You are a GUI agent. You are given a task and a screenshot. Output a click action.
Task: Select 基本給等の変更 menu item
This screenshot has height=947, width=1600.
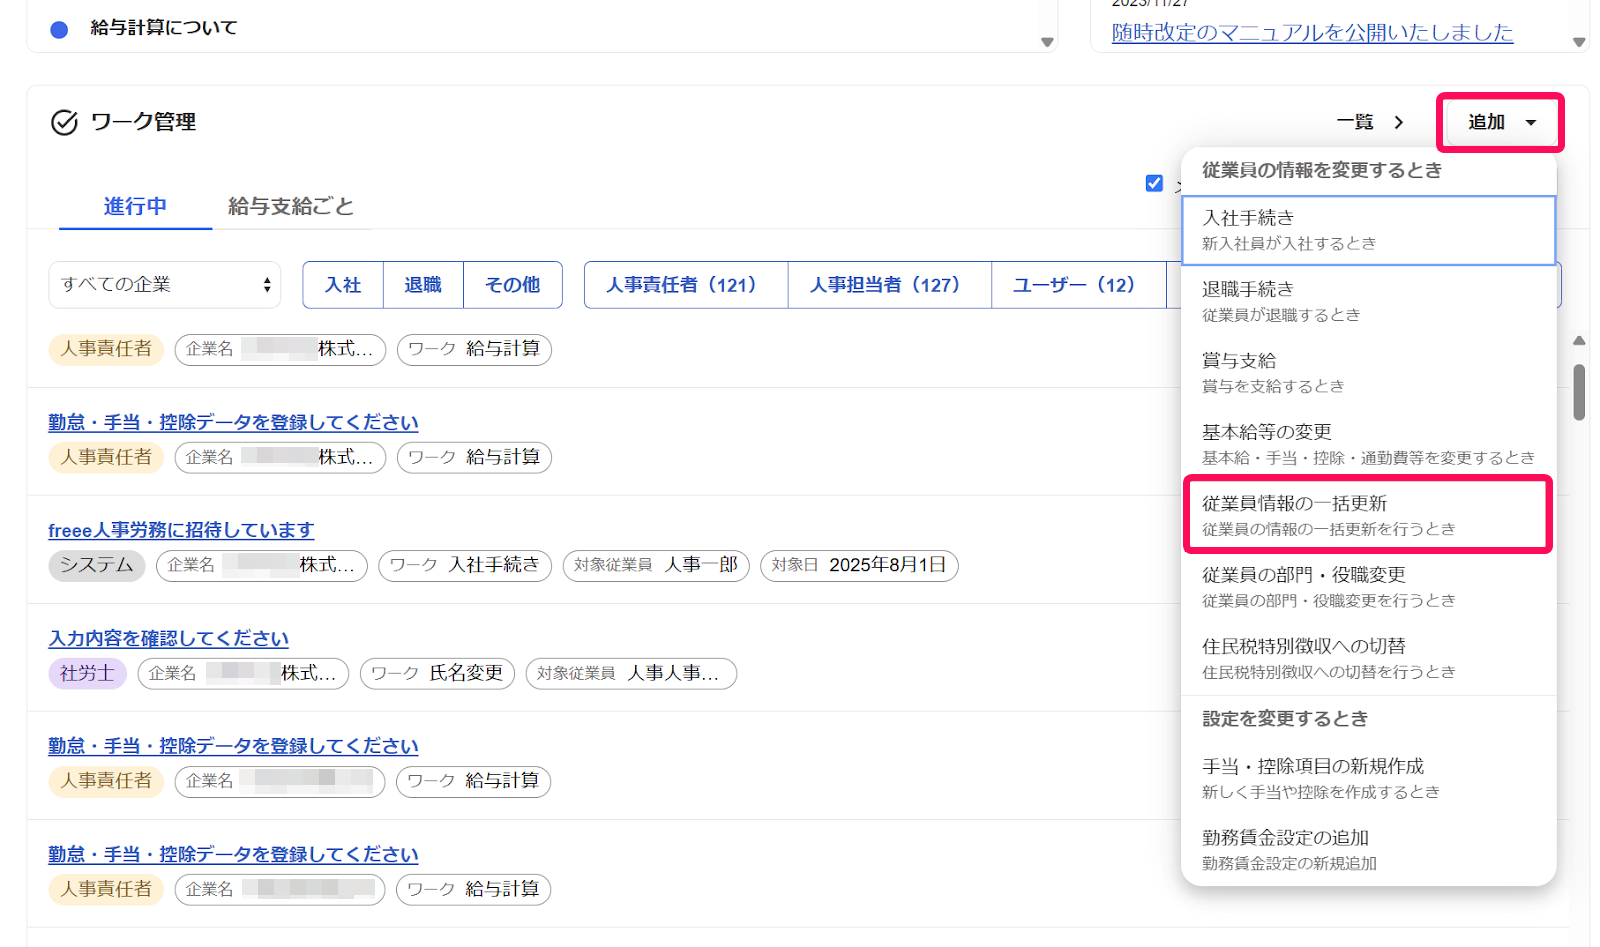click(1368, 444)
